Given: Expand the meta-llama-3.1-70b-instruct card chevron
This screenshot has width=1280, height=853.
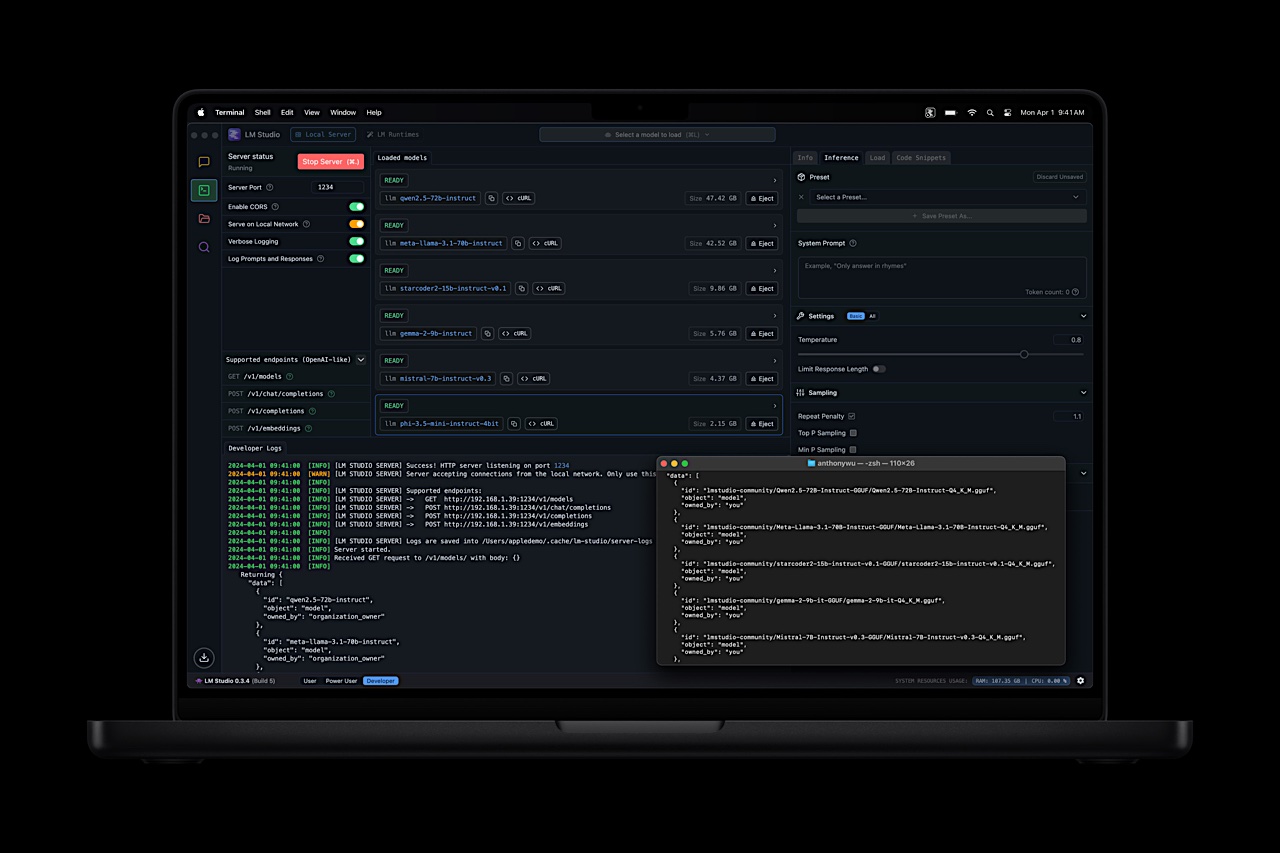Looking at the screenshot, I should click(774, 226).
